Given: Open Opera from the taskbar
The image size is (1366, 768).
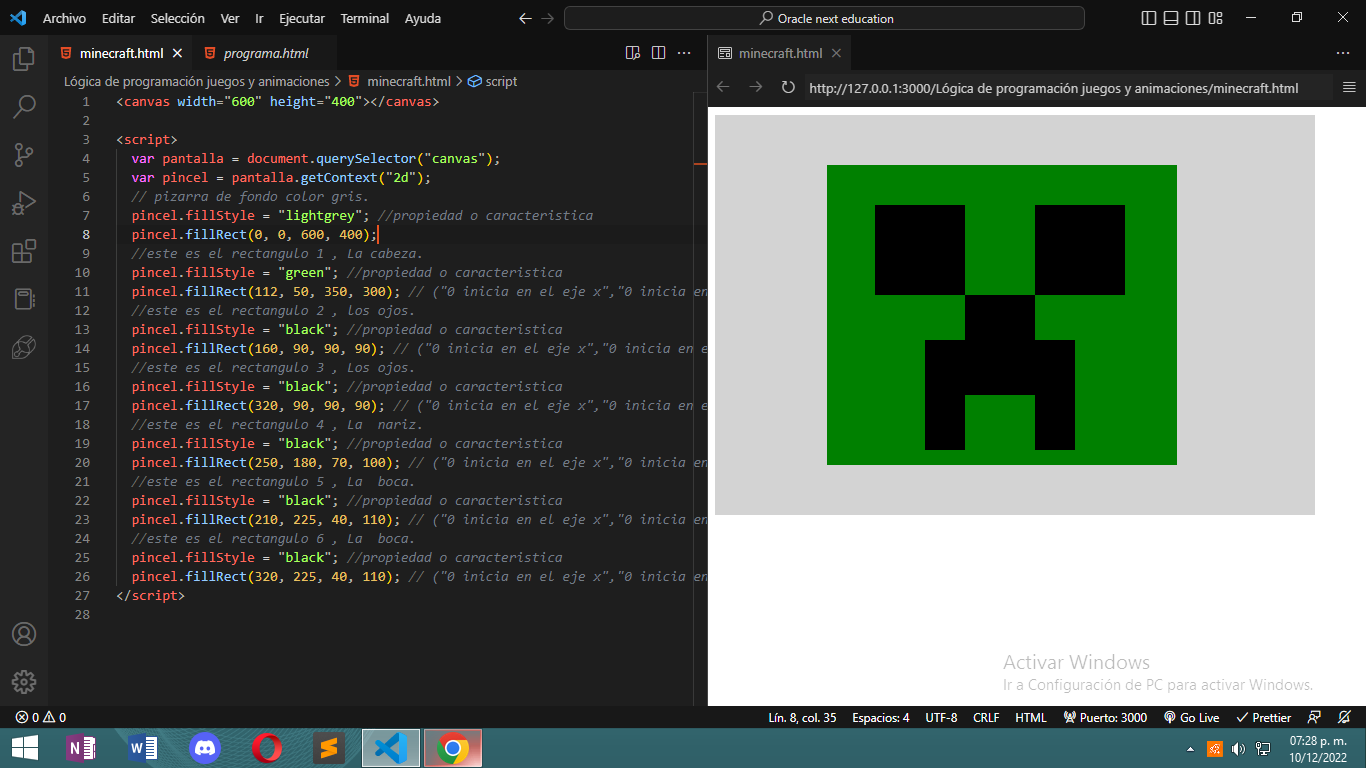Looking at the screenshot, I should (x=267, y=748).
